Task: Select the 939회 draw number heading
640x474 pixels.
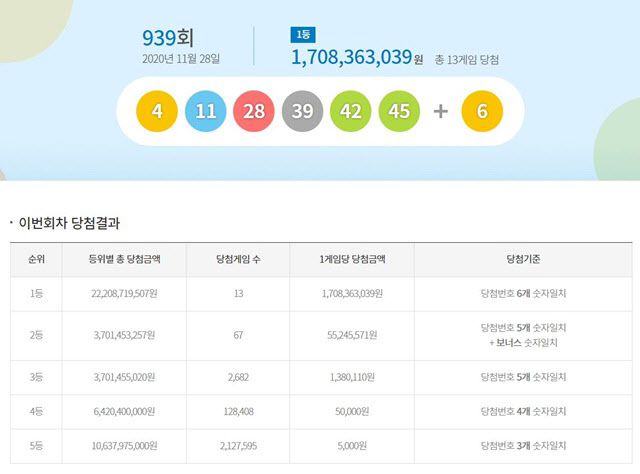Action: (x=168, y=38)
